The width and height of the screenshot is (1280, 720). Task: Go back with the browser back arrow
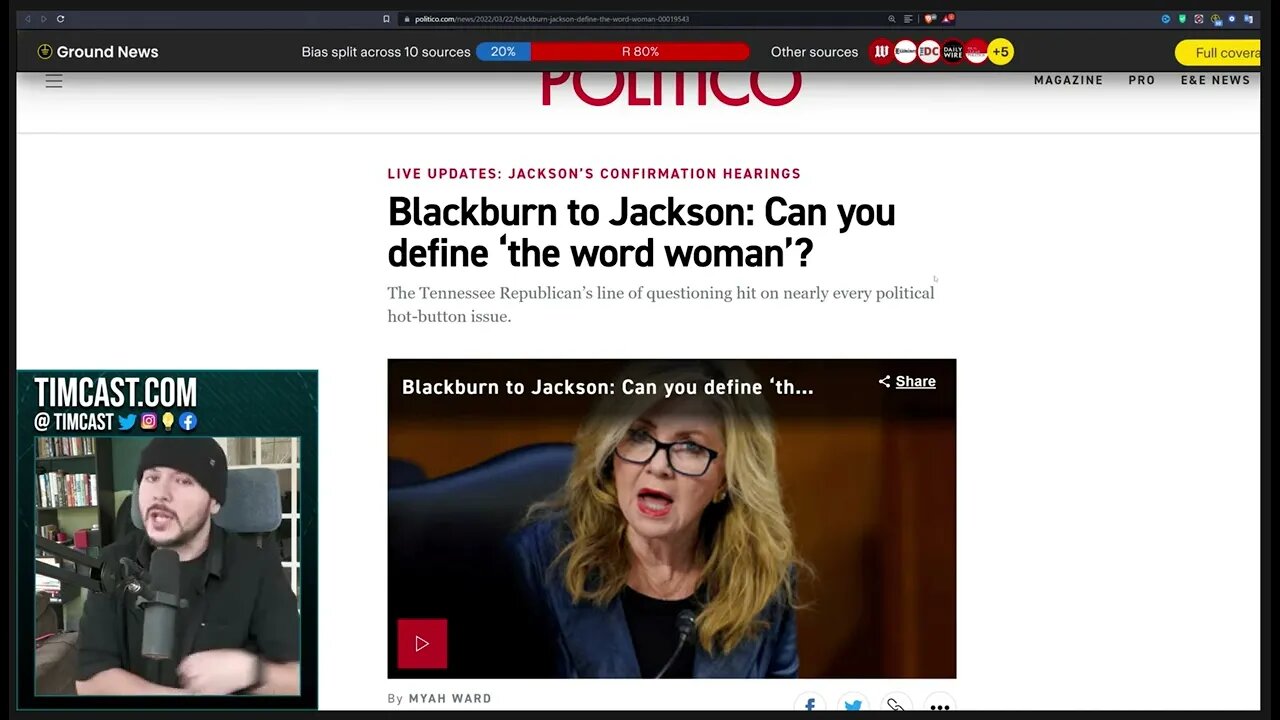[x=27, y=19]
